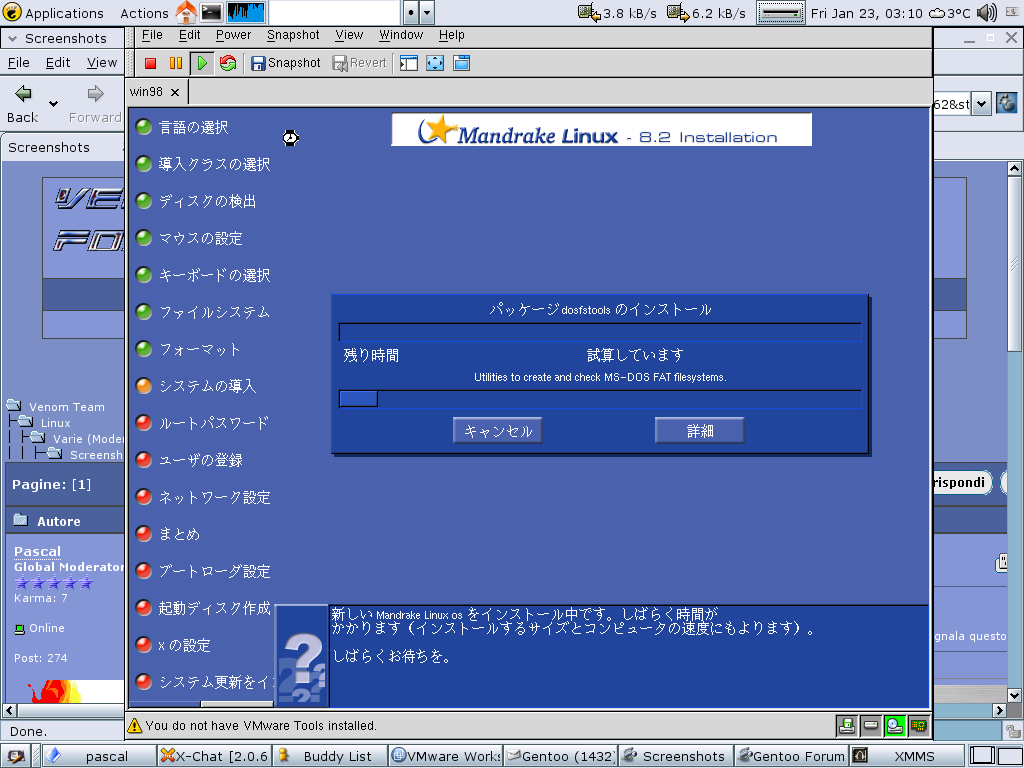The width and height of the screenshot is (1024, 768).
Task: Click the 詳細 (Details) button in installer
Action: [x=699, y=431]
